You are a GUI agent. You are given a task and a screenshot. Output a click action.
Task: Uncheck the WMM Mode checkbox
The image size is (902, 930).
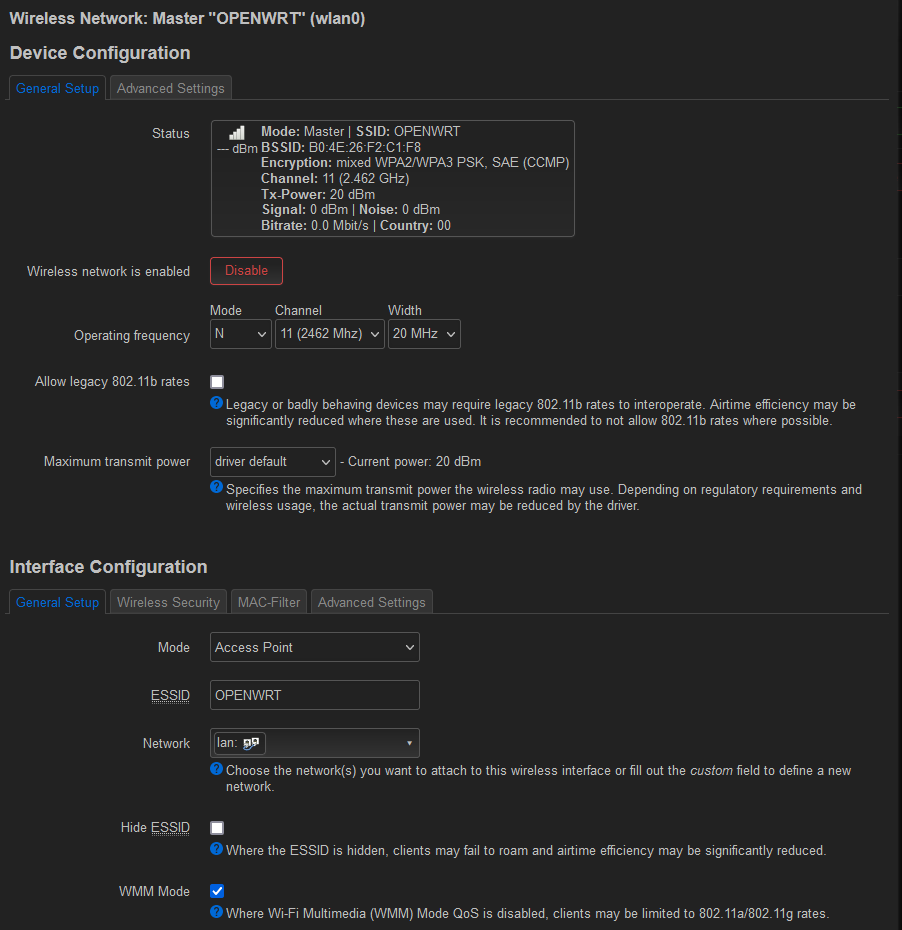(x=217, y=891)
